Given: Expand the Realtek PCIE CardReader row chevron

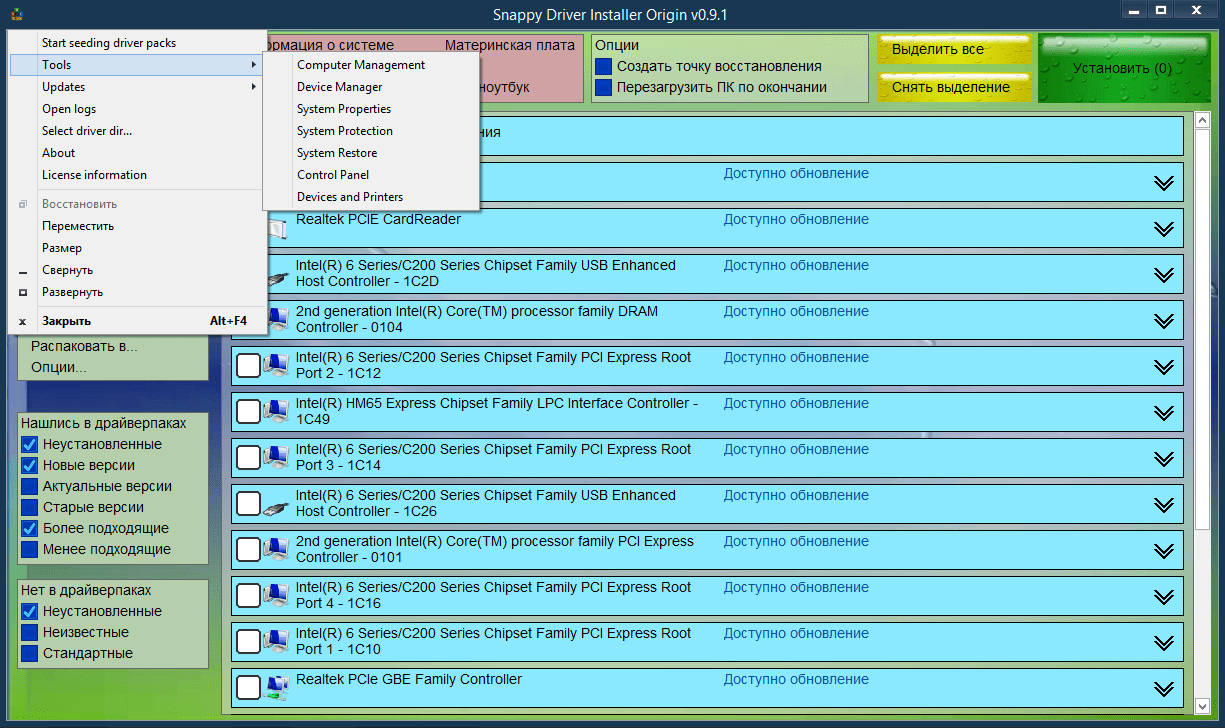Looking at the screenshot, I should tap(1163, 229).
